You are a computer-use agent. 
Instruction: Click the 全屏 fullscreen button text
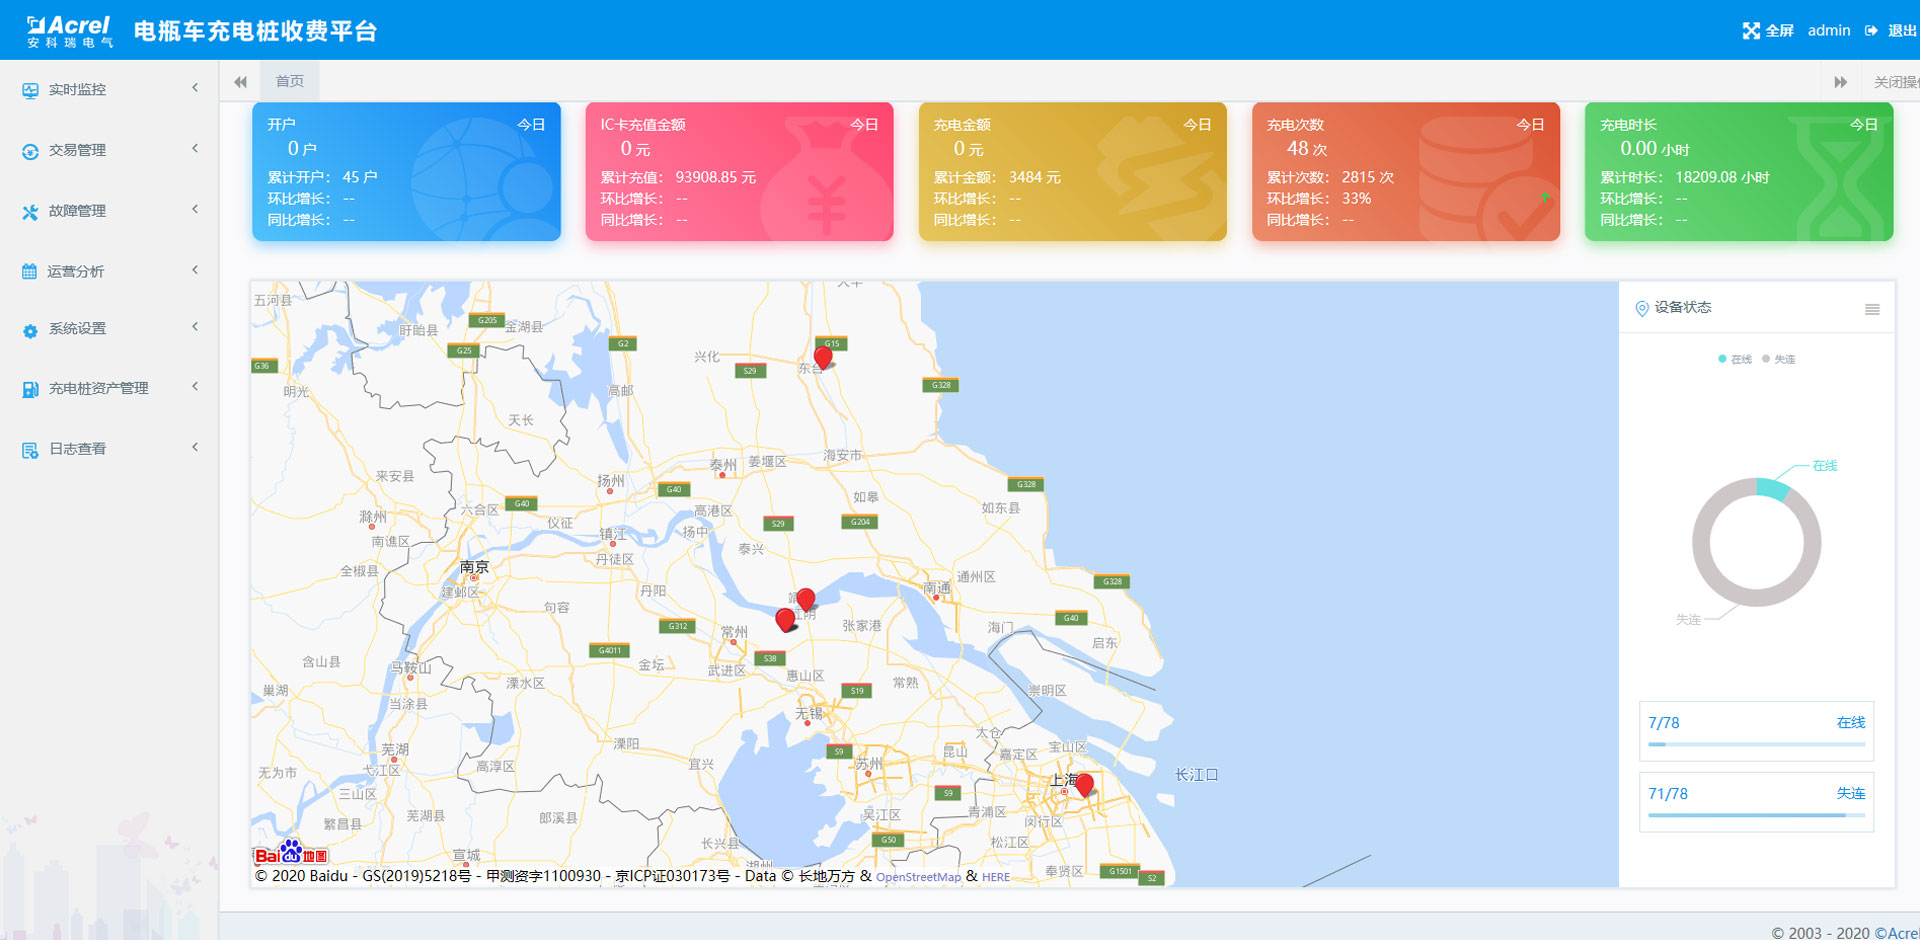click(x=1780, y=31)
